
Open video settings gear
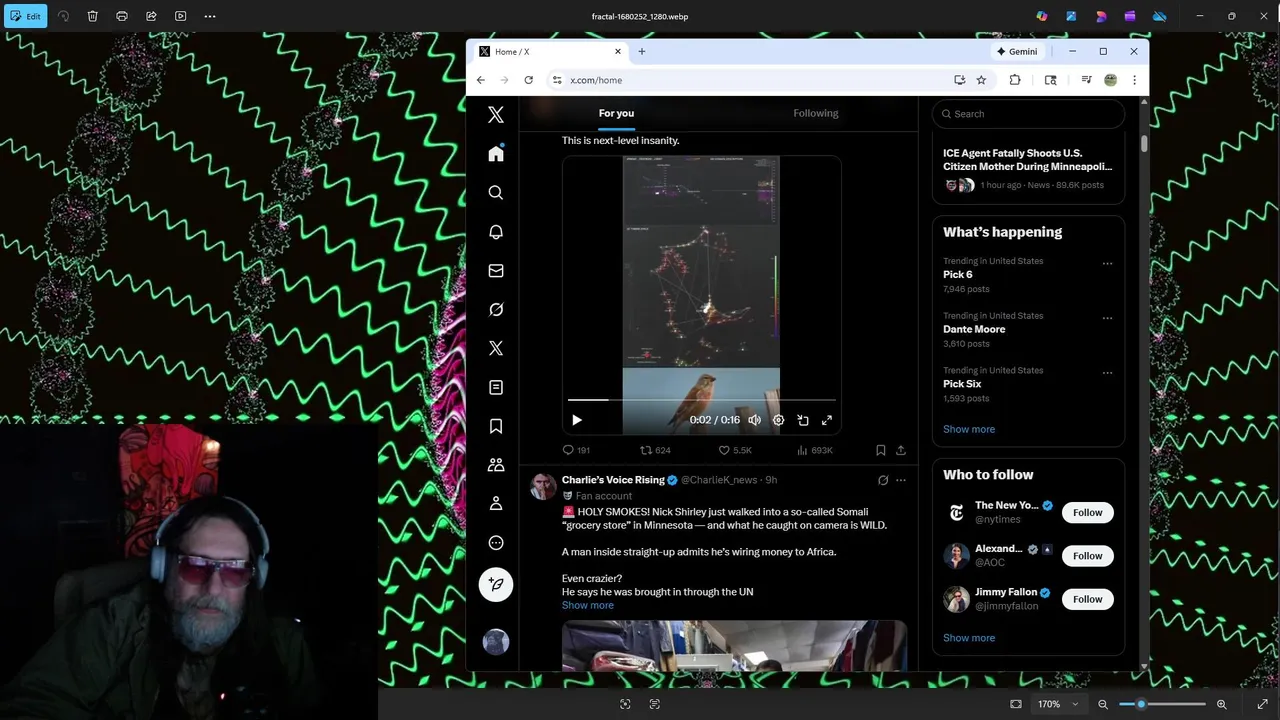coord(779,421)
